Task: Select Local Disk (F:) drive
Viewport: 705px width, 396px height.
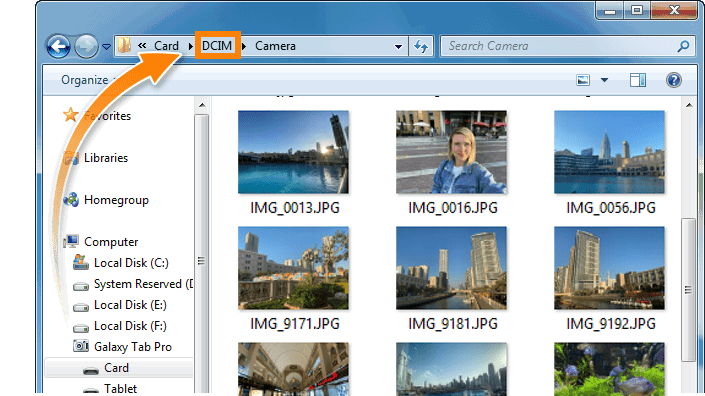Action: 130,326
